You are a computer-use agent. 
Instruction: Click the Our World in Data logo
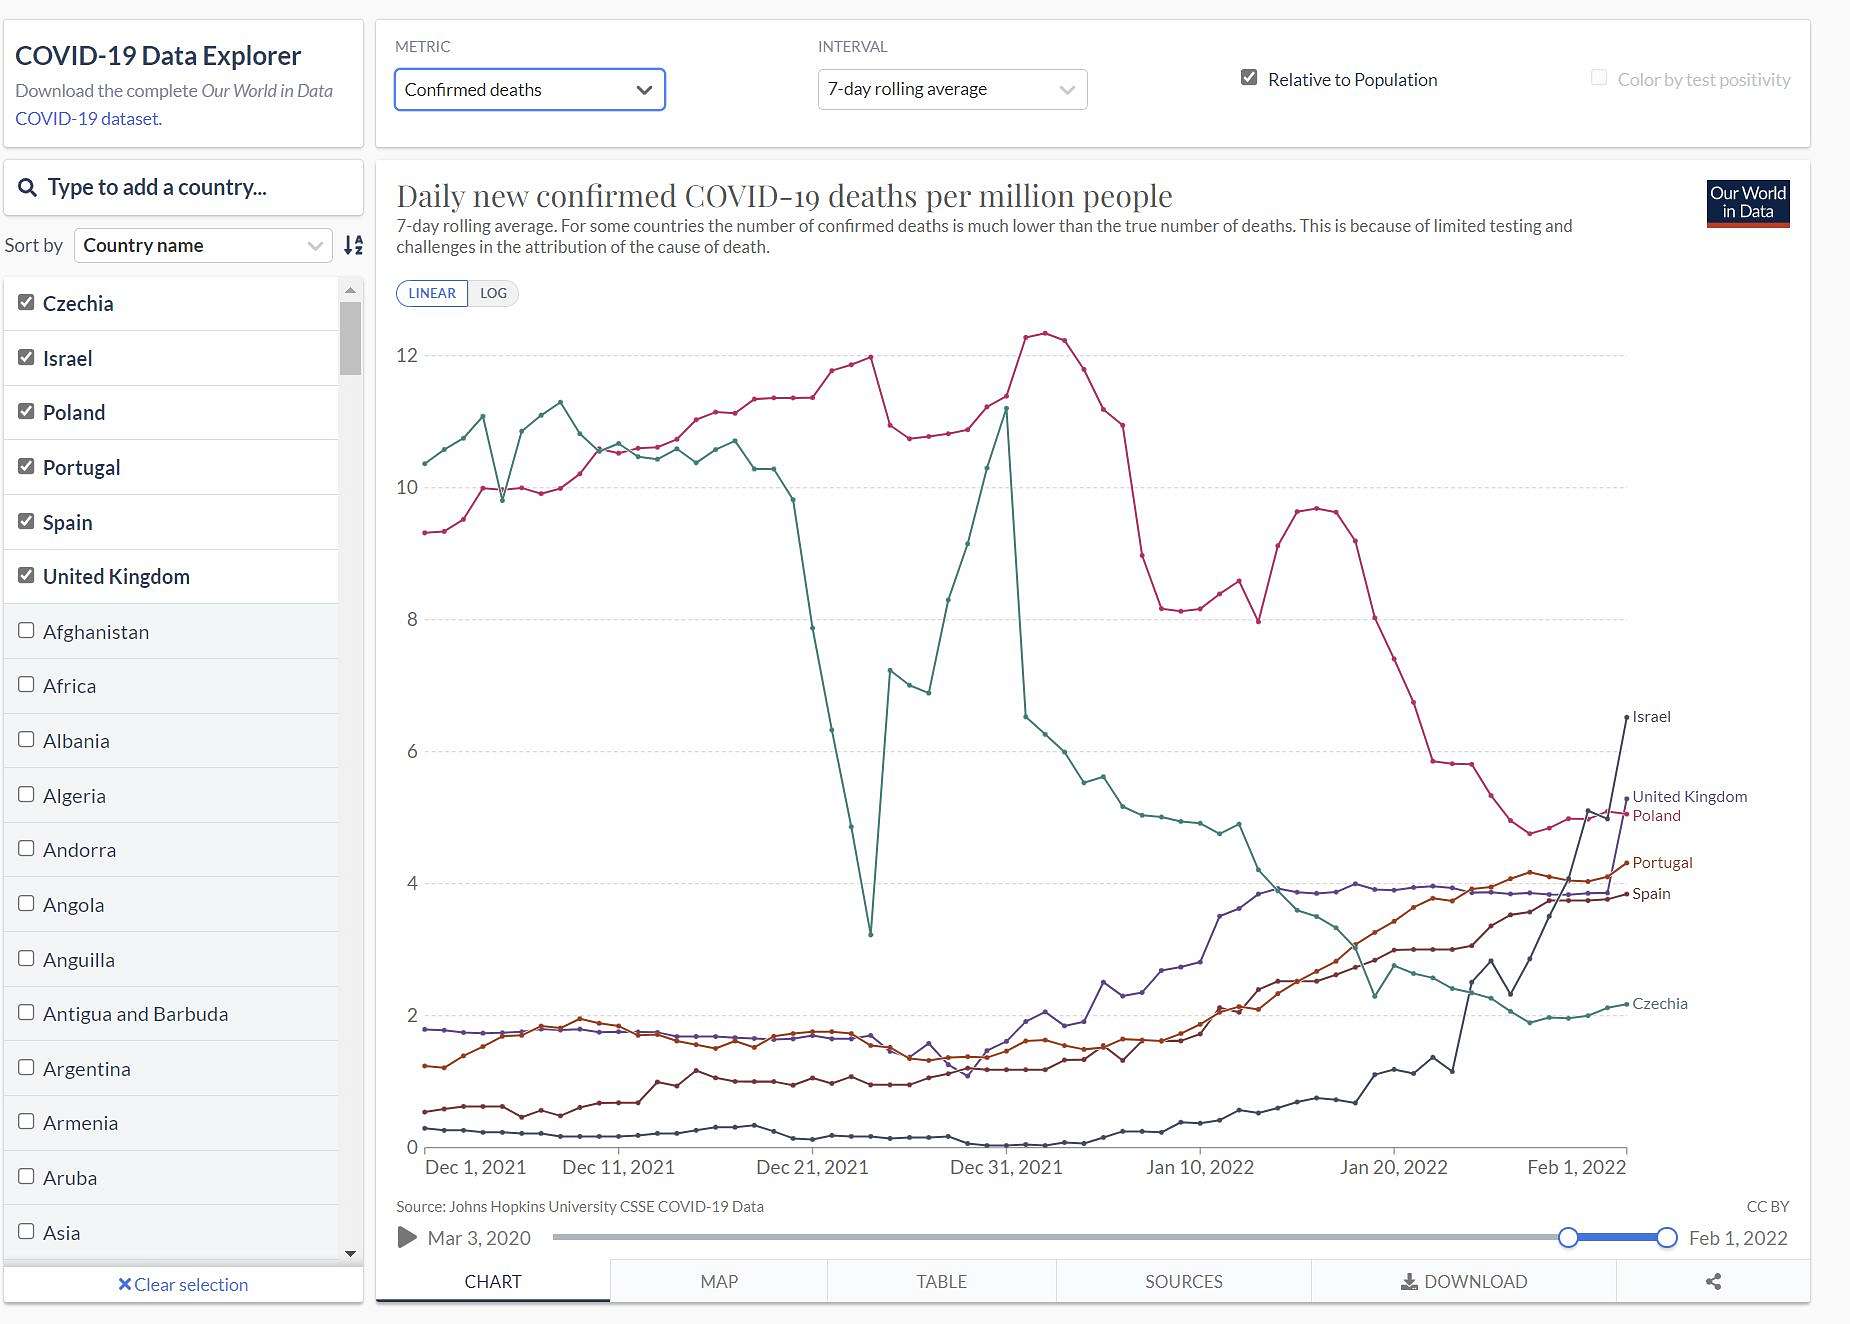1748,203
